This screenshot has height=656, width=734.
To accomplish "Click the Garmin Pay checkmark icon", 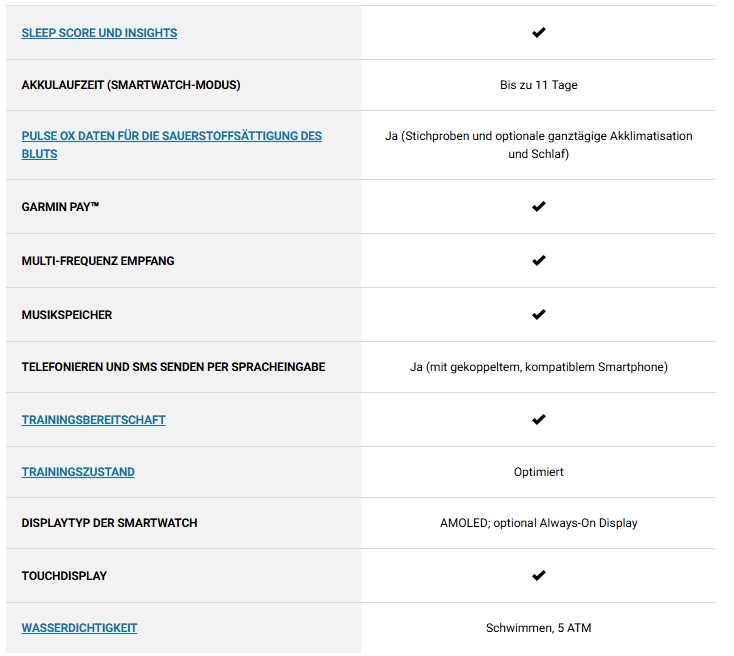I will [x=538, y=207].
